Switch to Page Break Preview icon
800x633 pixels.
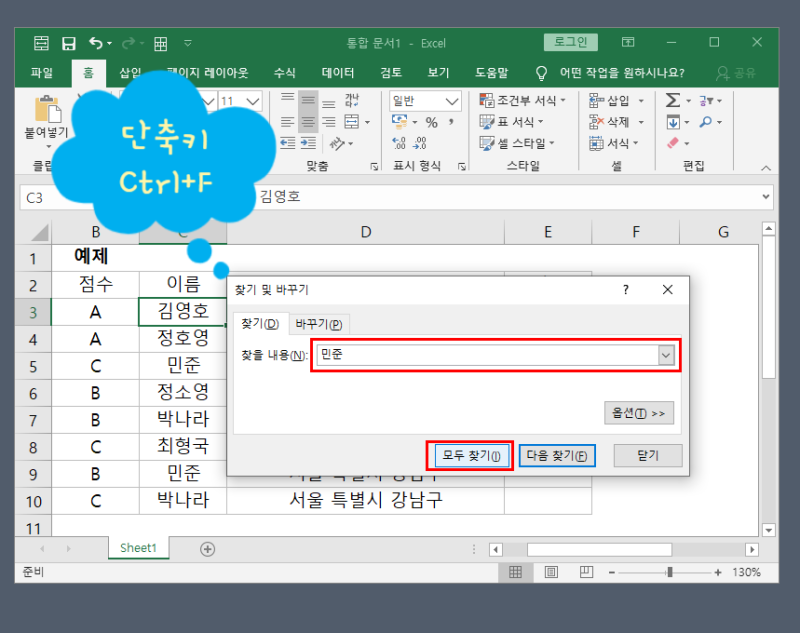(x=586, y=572)
